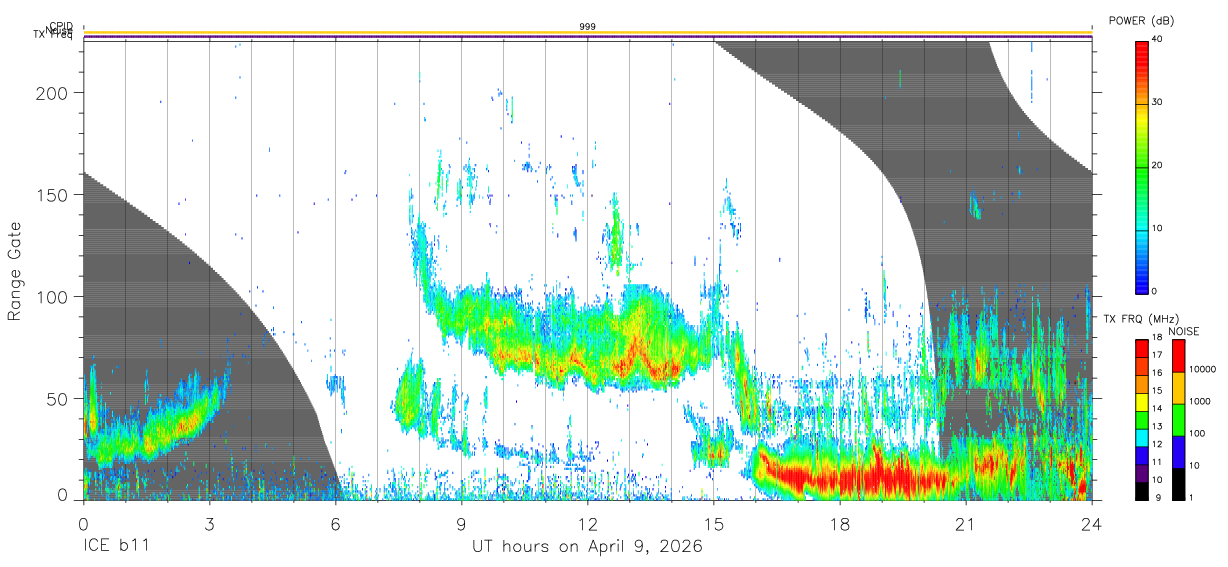Click the 13 label on TX FRQ scale
1228x567 pixels.
[1157, 427]
